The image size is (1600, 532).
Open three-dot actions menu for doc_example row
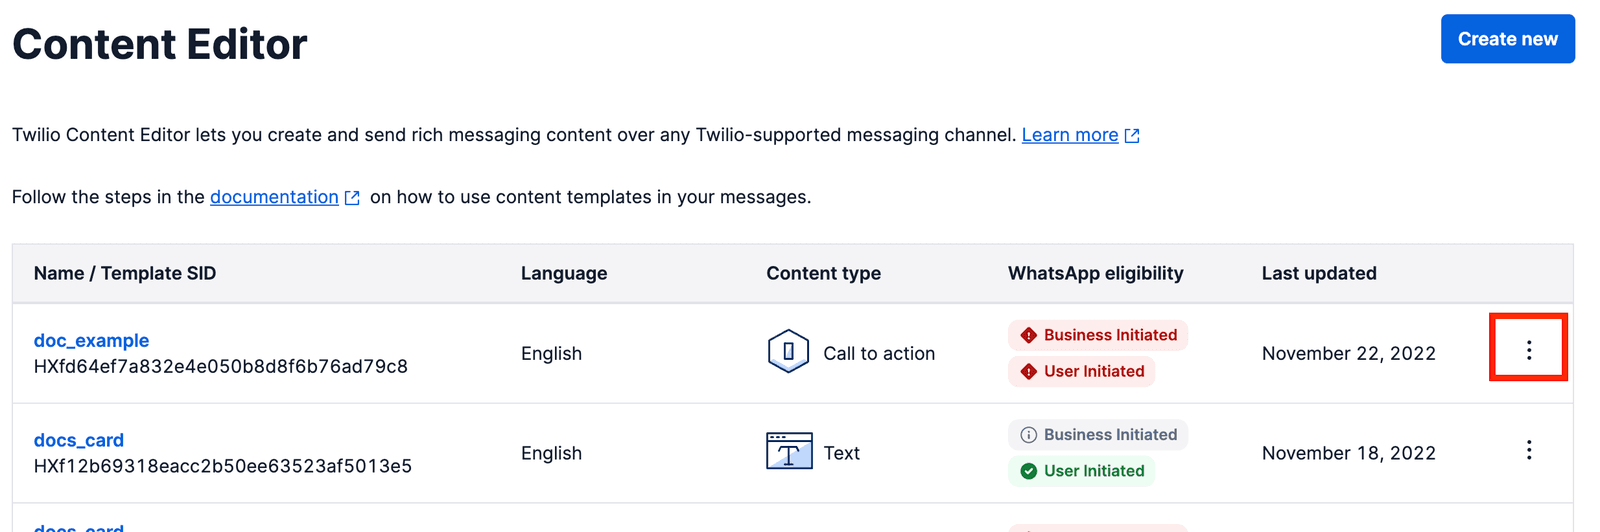point(1528,349)
